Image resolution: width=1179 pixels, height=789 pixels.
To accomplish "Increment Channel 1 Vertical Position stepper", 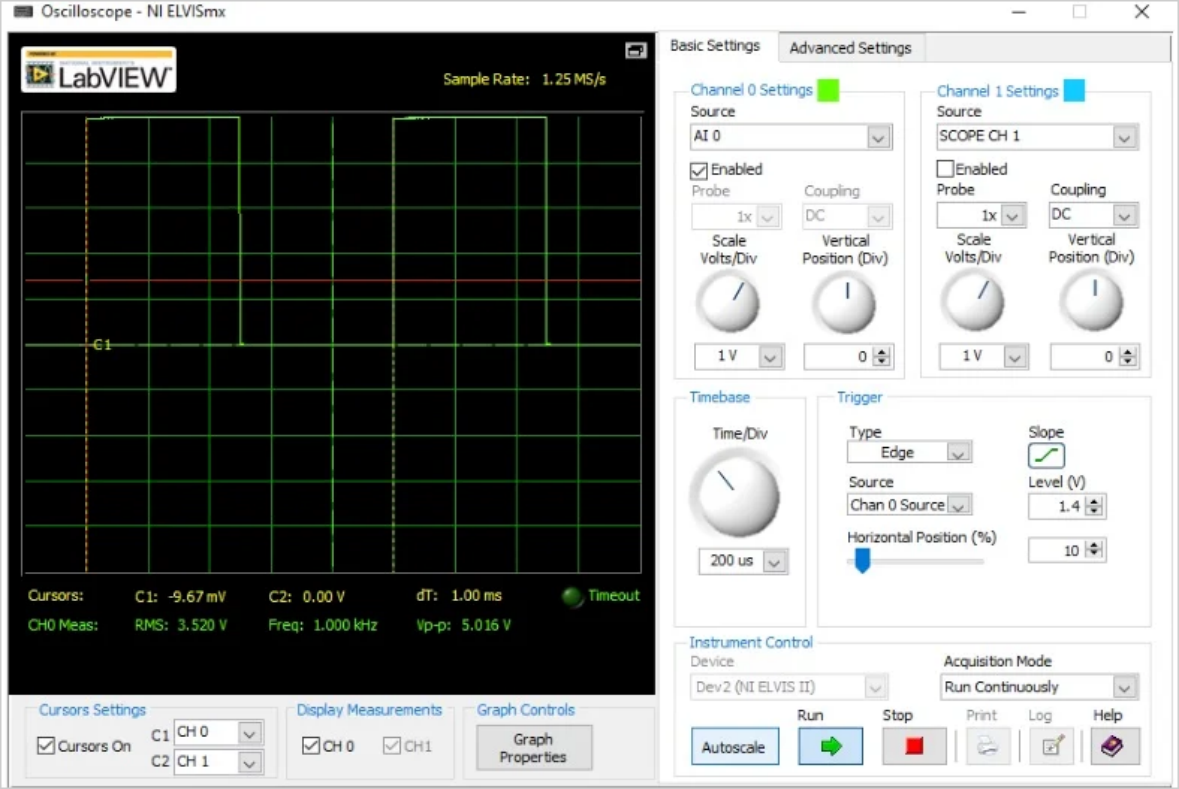I will point(1127,351).
